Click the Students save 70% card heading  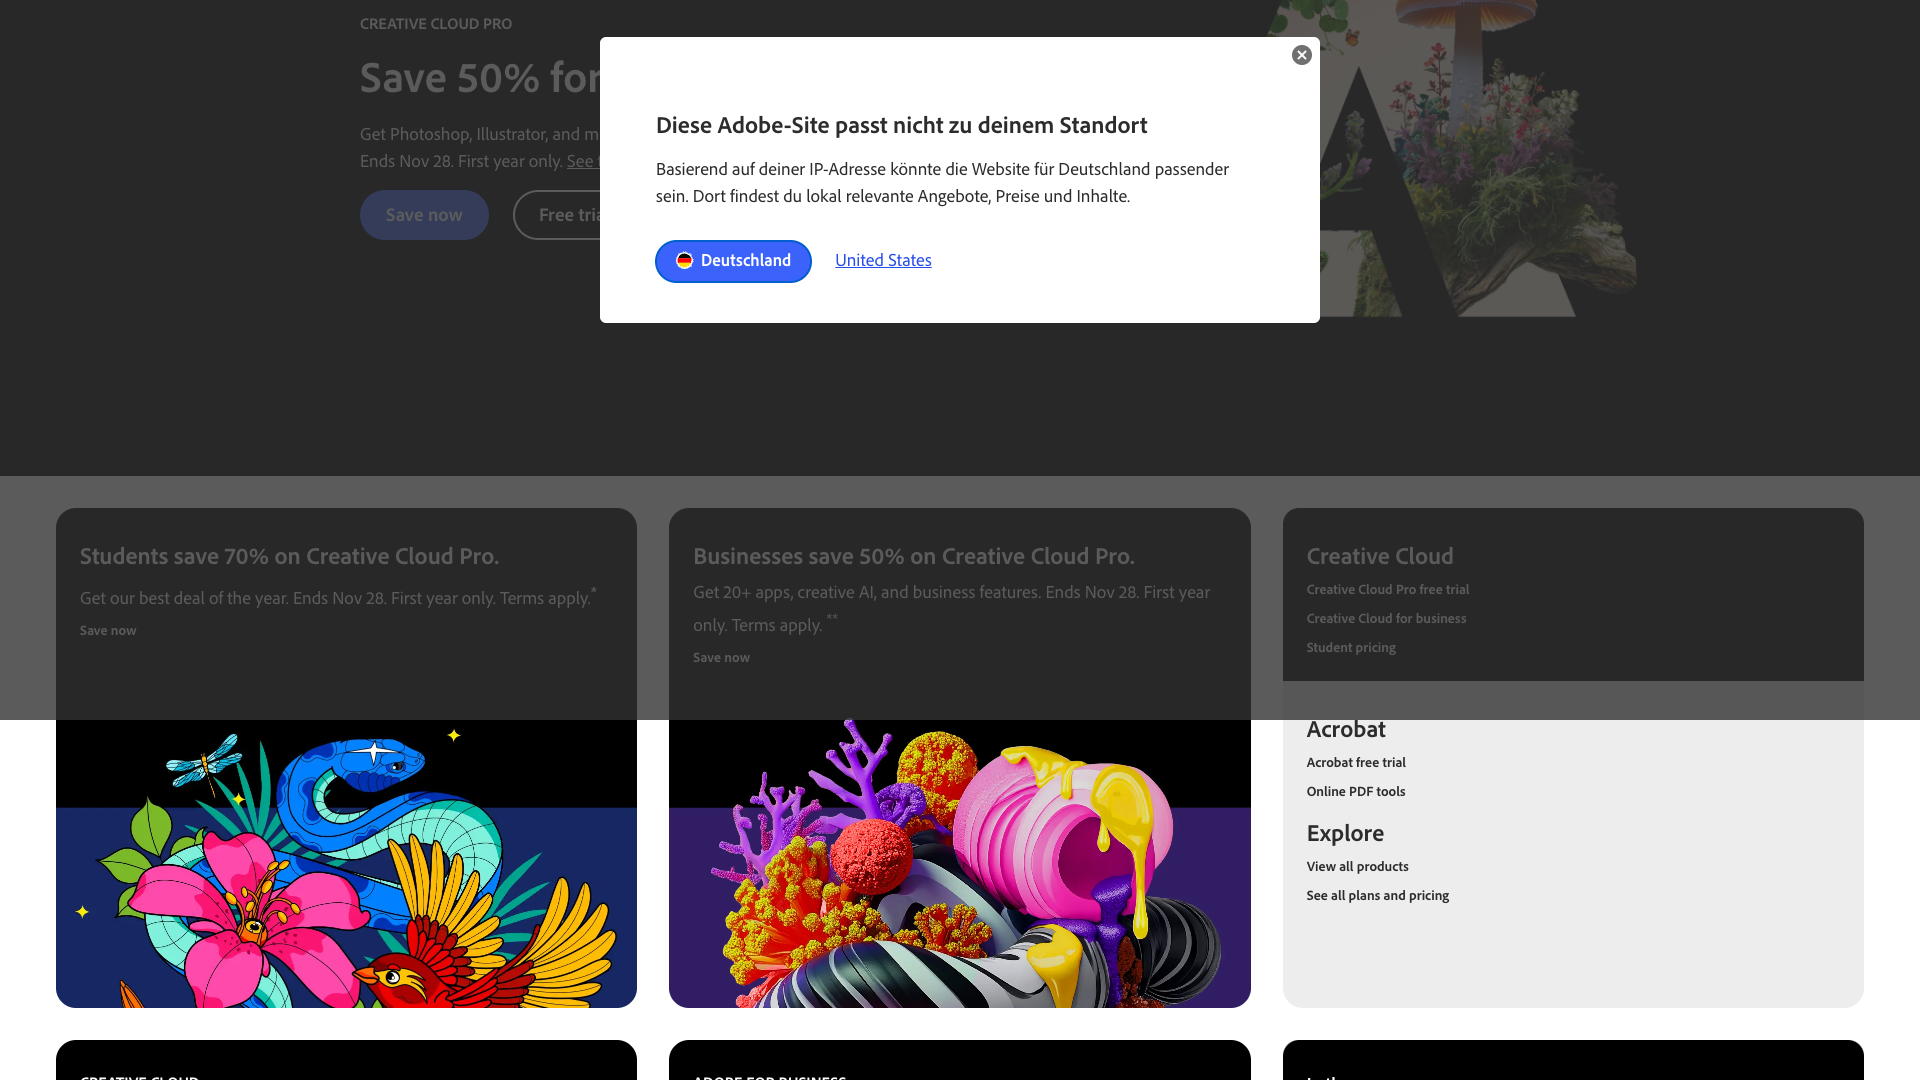[289, 556]
